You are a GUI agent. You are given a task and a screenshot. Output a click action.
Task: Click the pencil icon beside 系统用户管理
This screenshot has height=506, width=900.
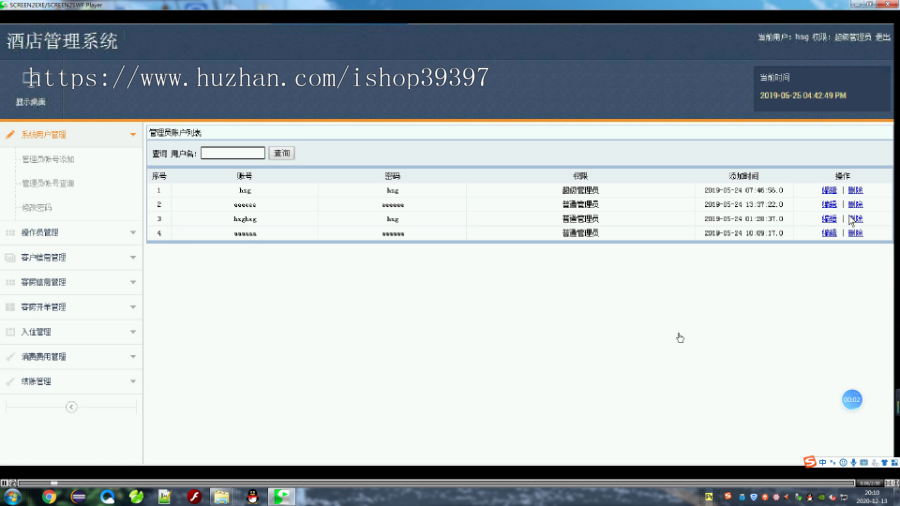pos(10,134)
